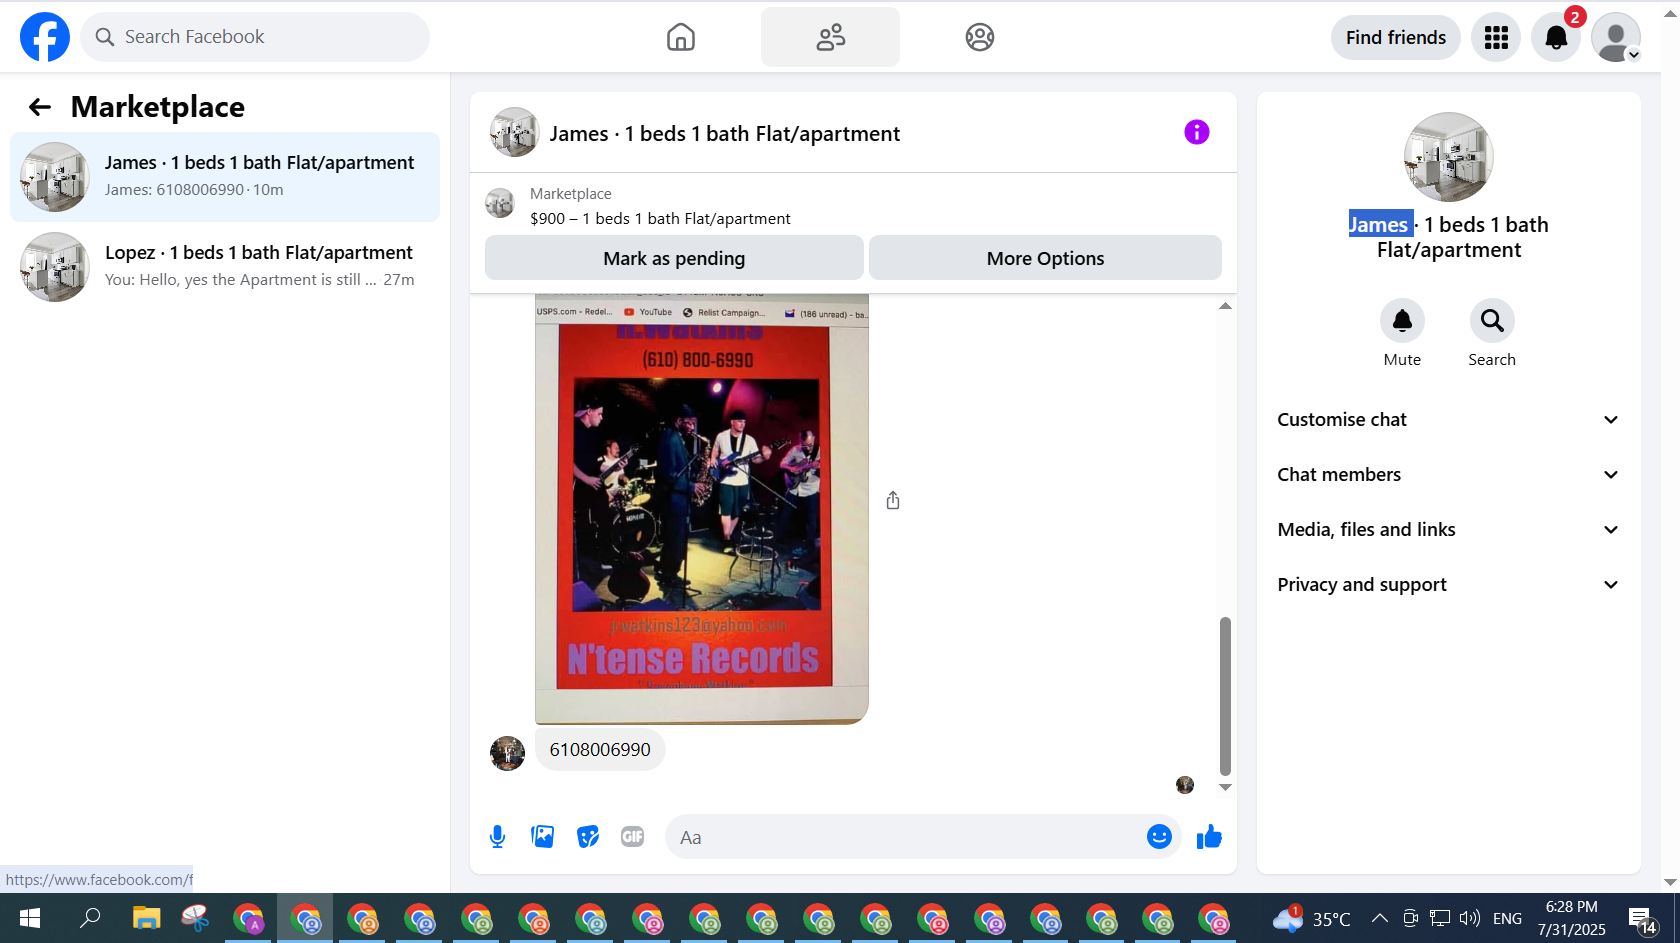Show hidden system tray icons
This screenshot has width=1680, height=943.
point(1380,918)
